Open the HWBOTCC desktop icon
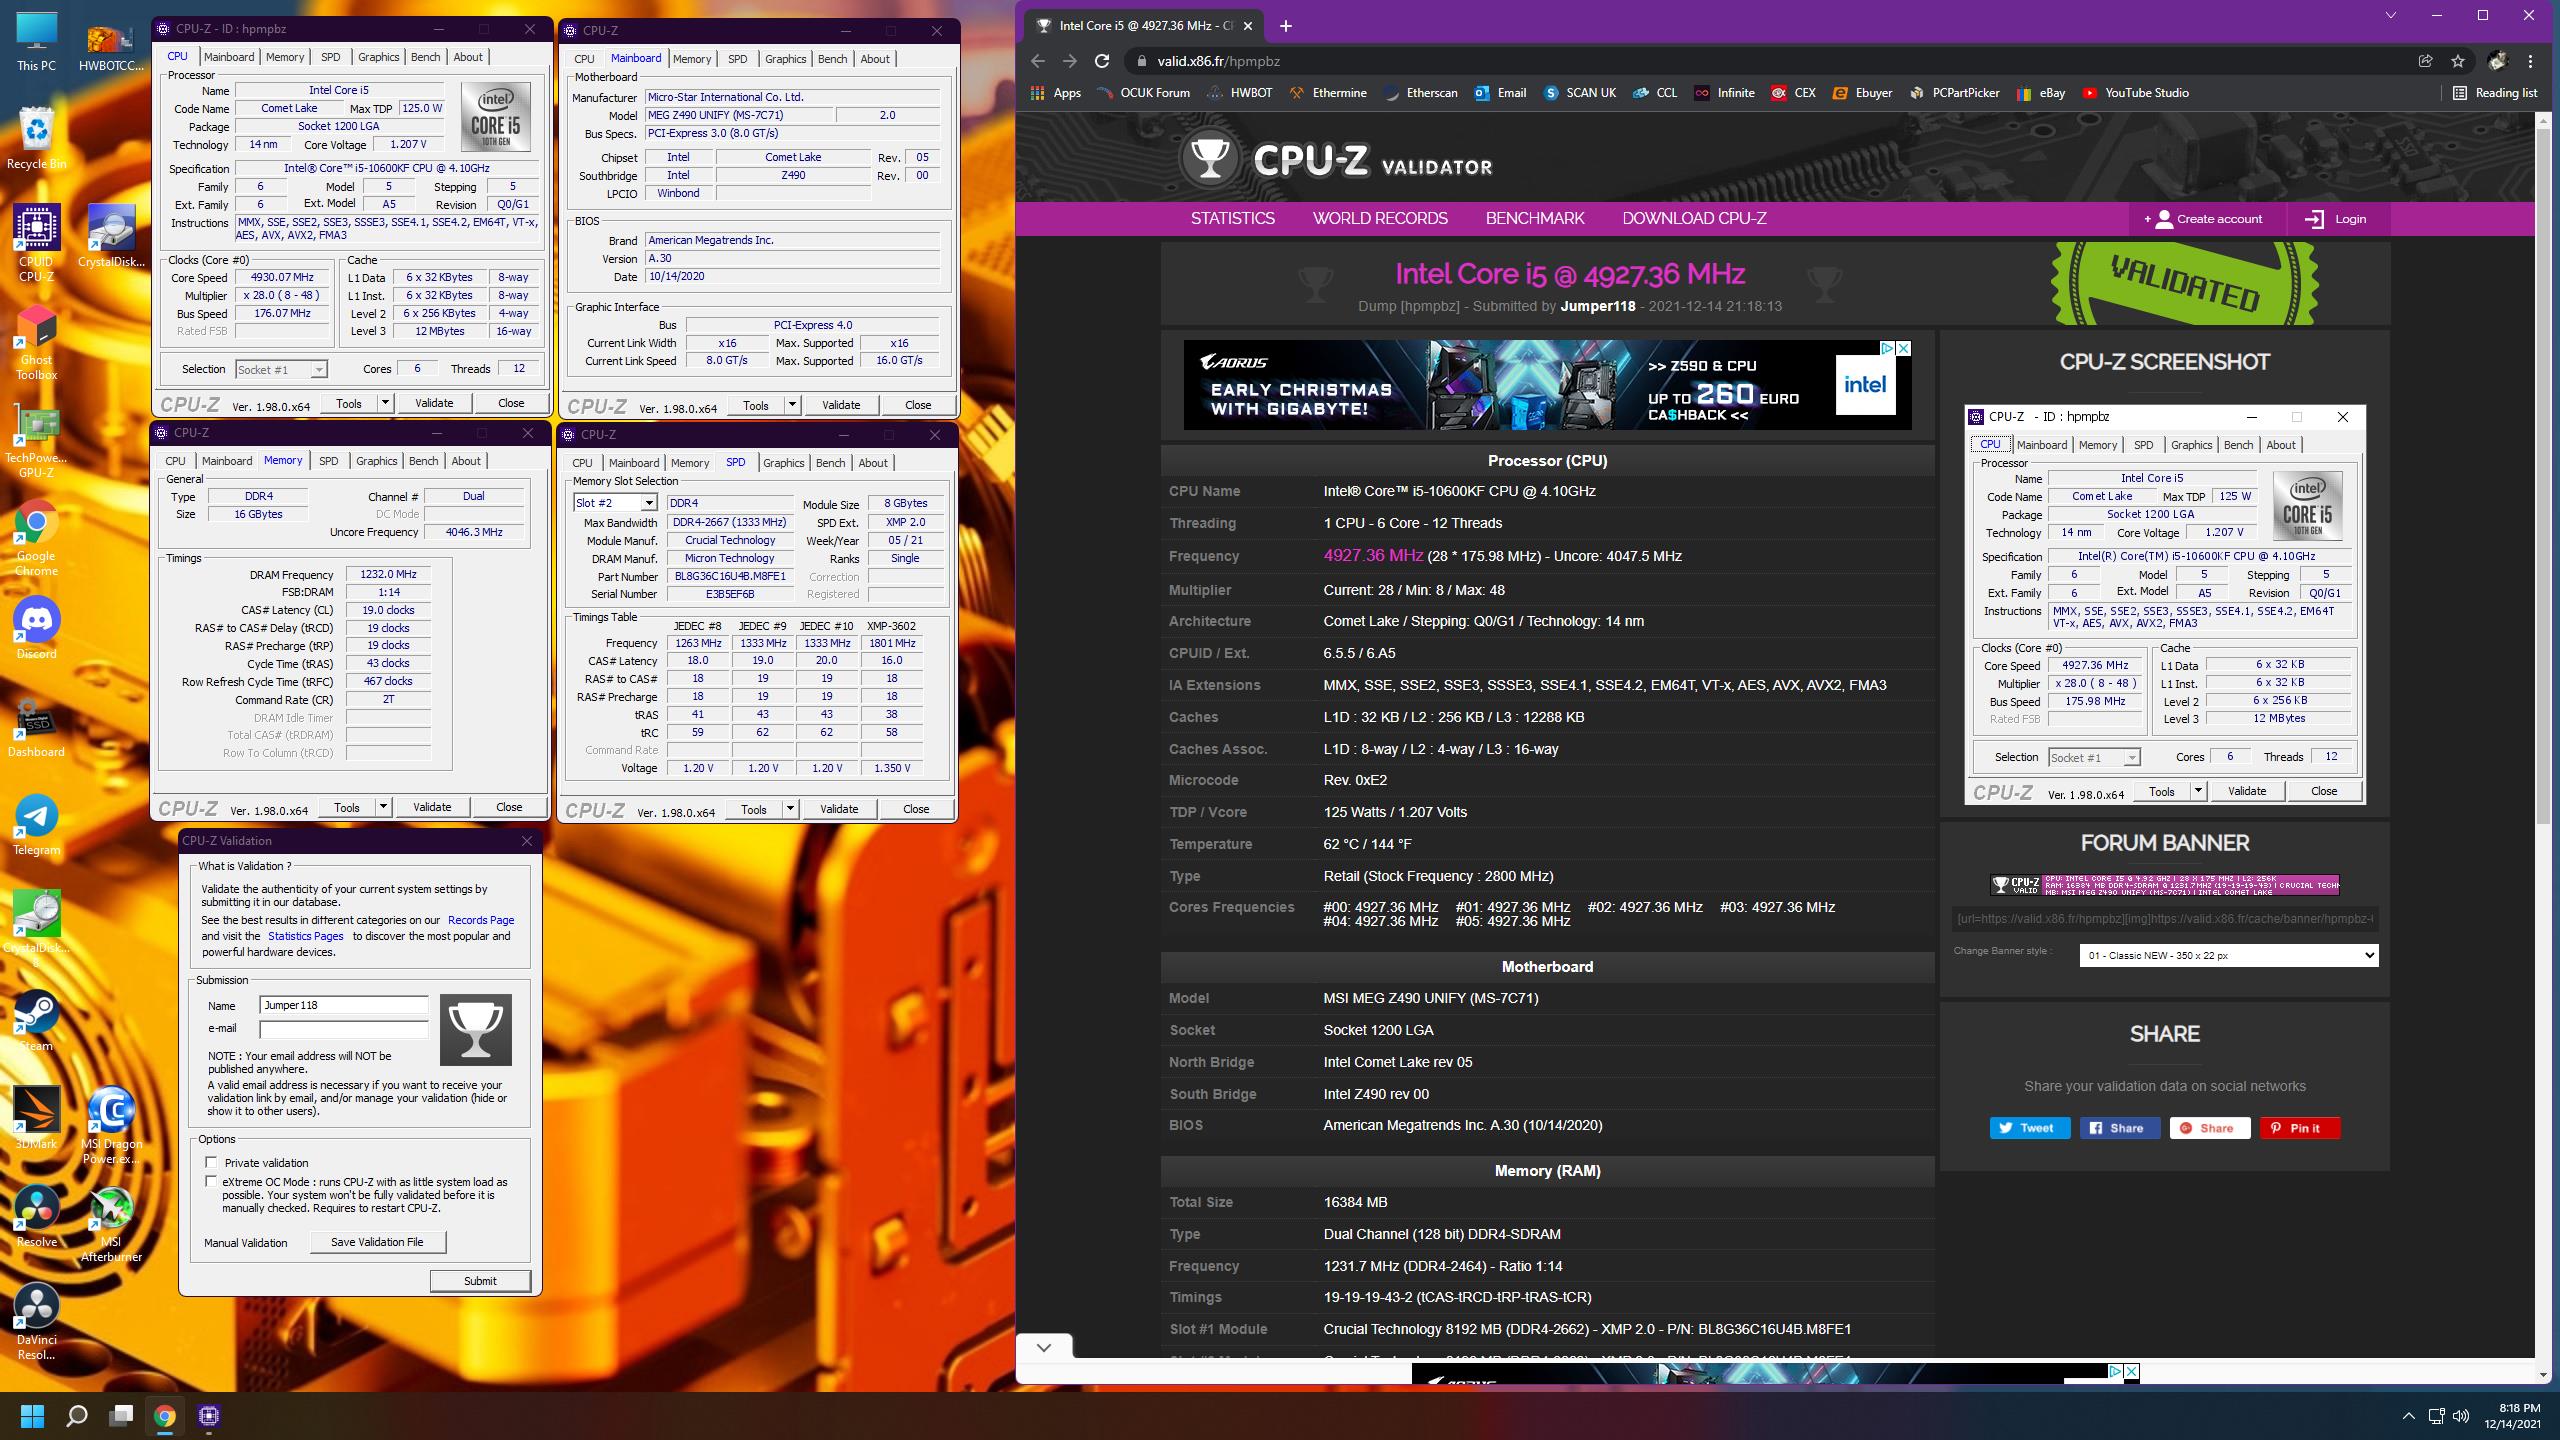 click(111, 47)
